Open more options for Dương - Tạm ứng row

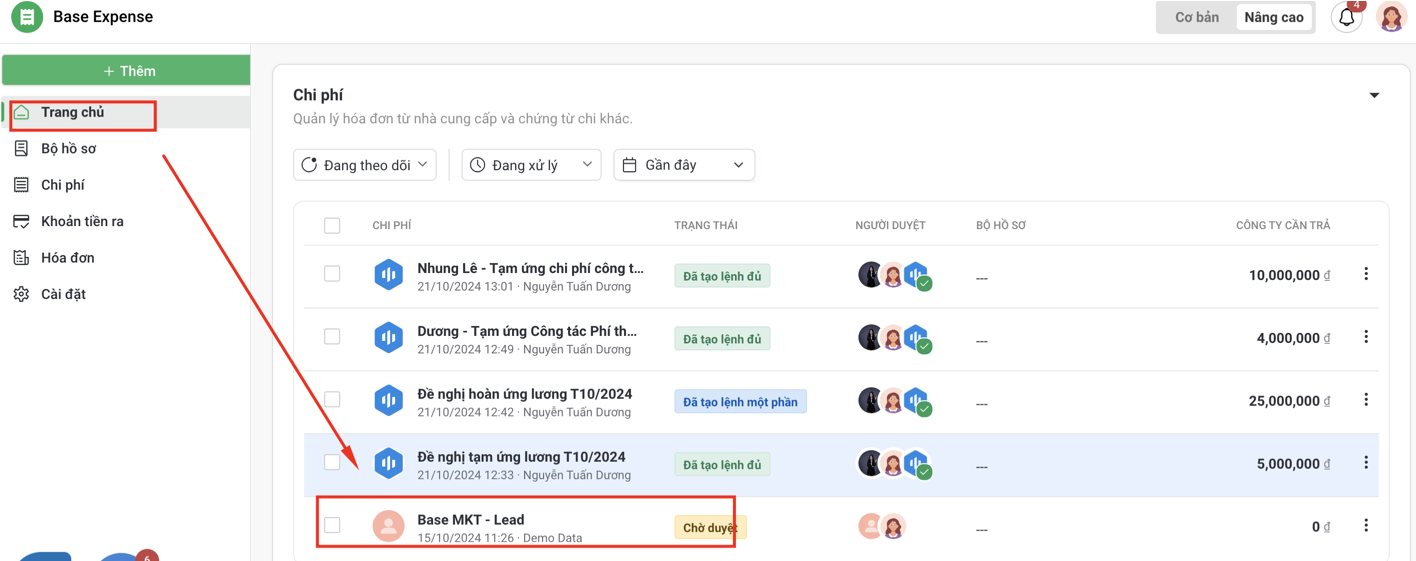(x=1366, y=337)
